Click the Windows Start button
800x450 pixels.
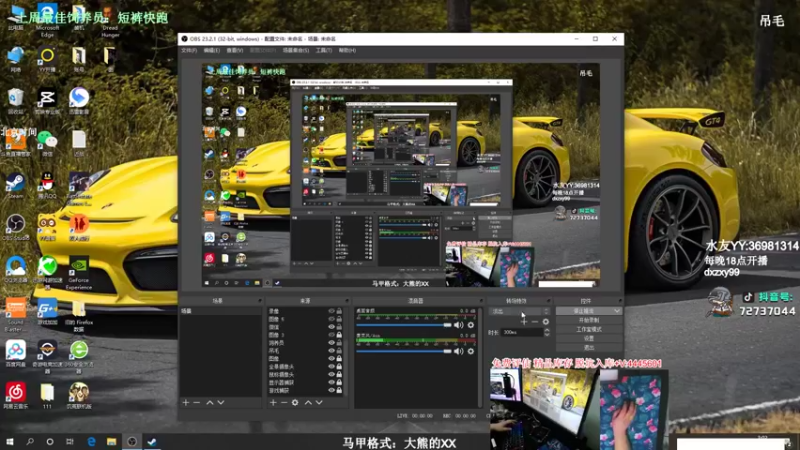[10, 441]
